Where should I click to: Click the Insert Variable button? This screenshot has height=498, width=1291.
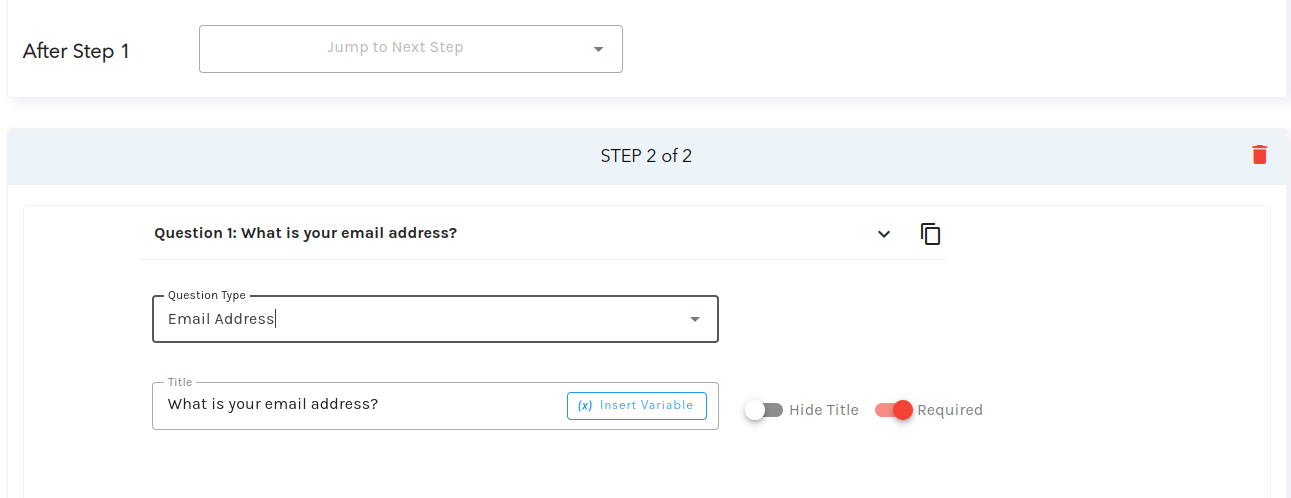637,406
